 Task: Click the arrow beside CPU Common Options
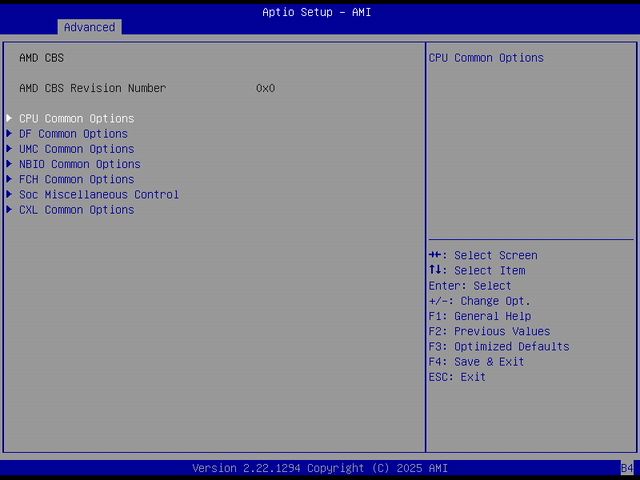coord(9,118)
